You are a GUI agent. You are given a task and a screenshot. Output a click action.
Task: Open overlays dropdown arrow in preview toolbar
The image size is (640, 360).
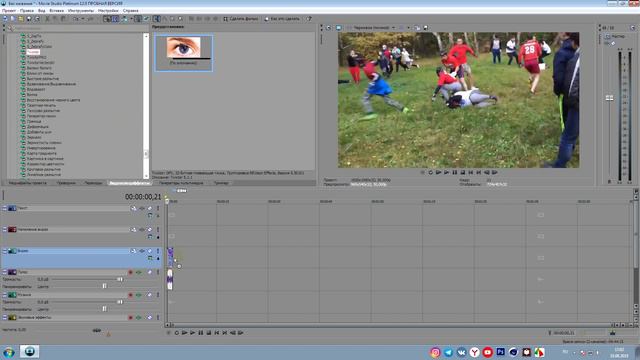(x=408, y=28)
